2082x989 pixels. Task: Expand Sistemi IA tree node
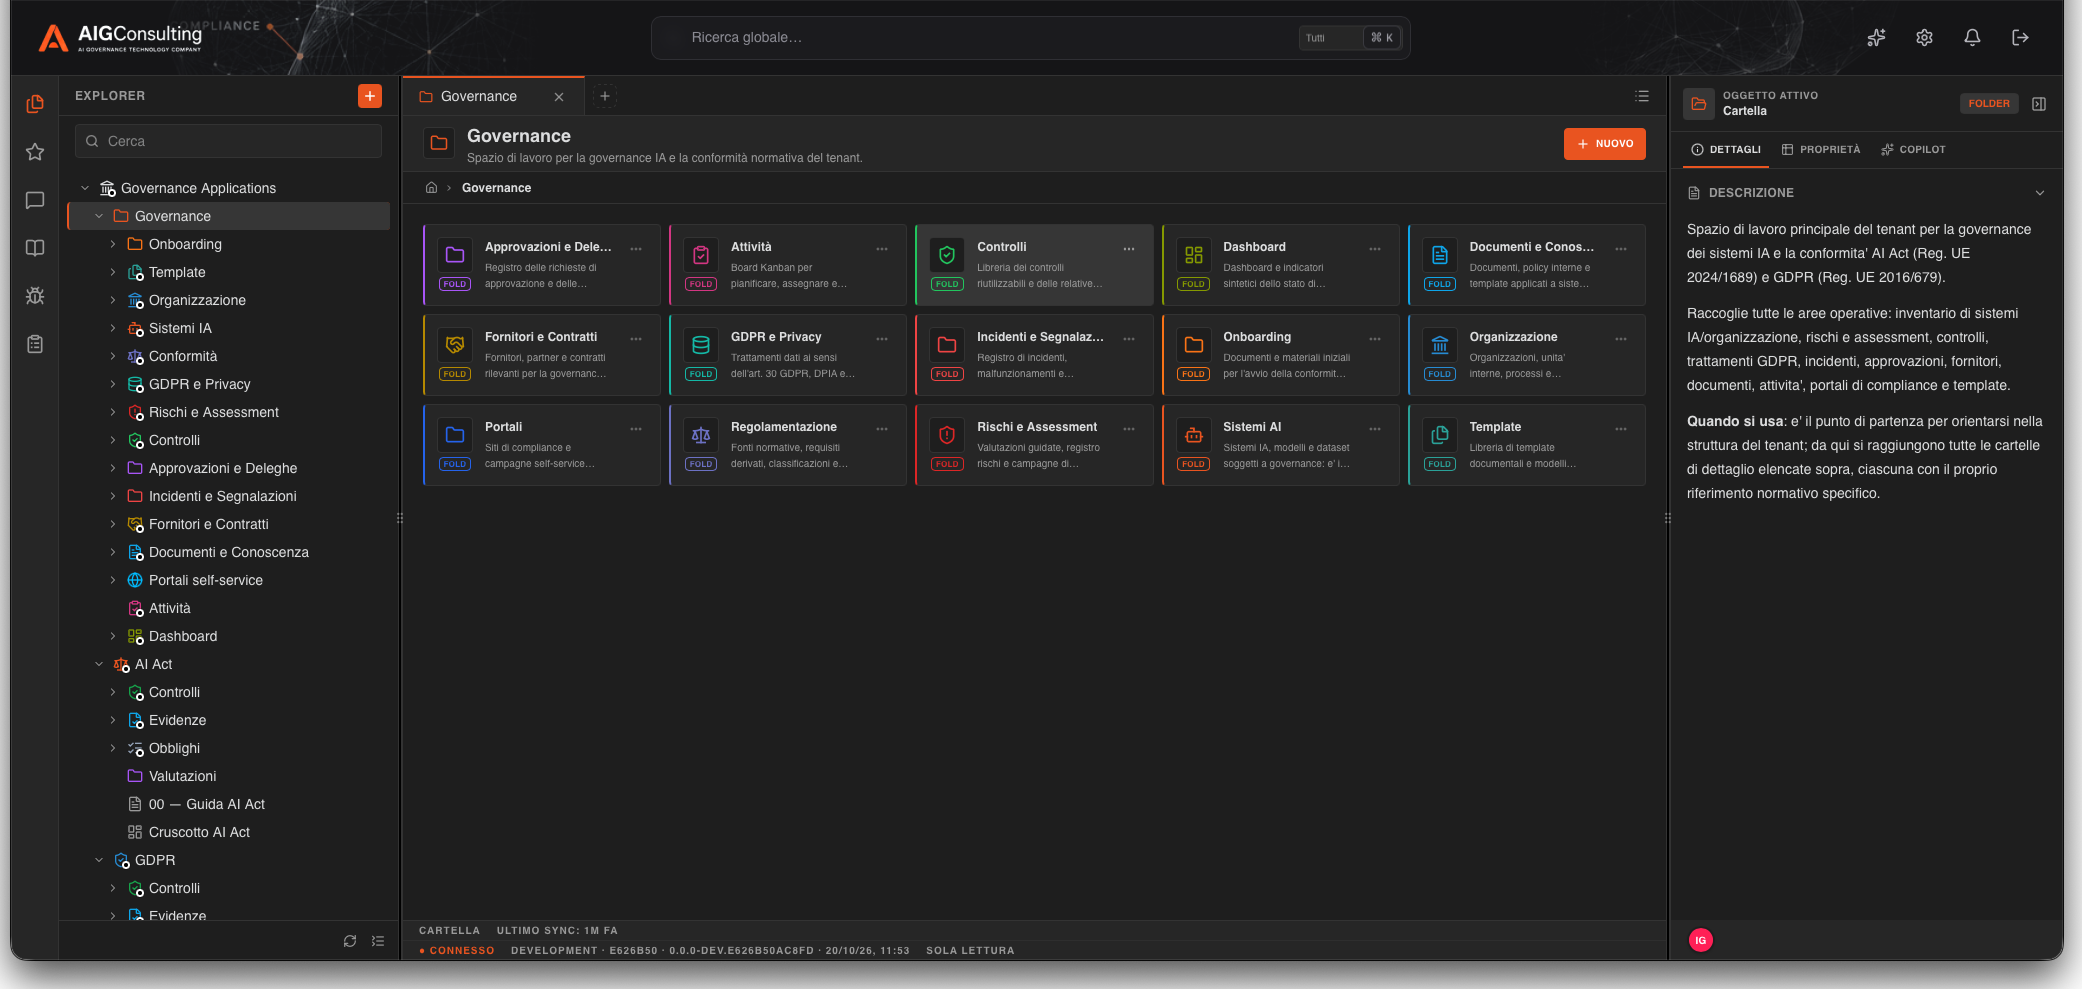pos(113,328)
